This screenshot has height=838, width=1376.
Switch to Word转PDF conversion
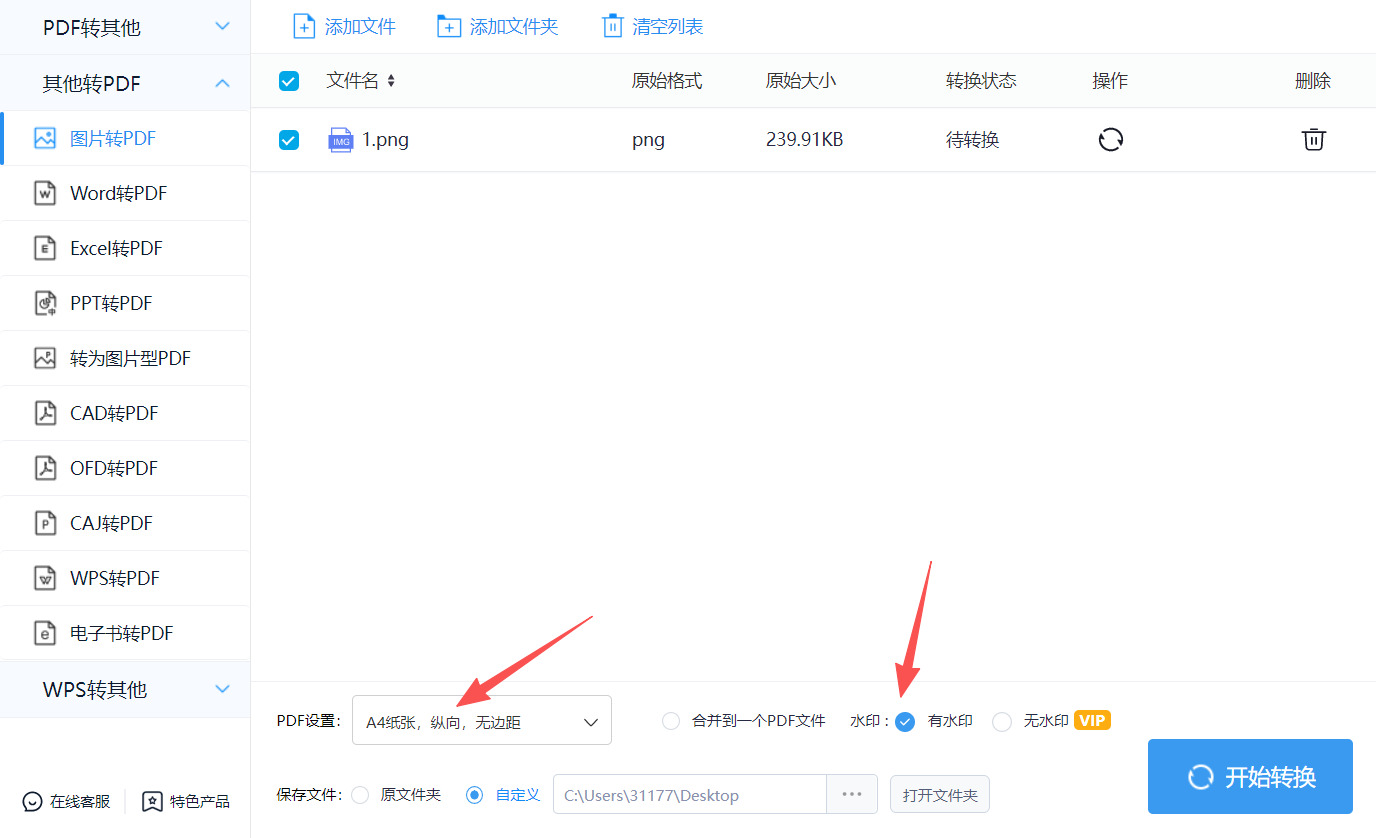tap(127, 193)
